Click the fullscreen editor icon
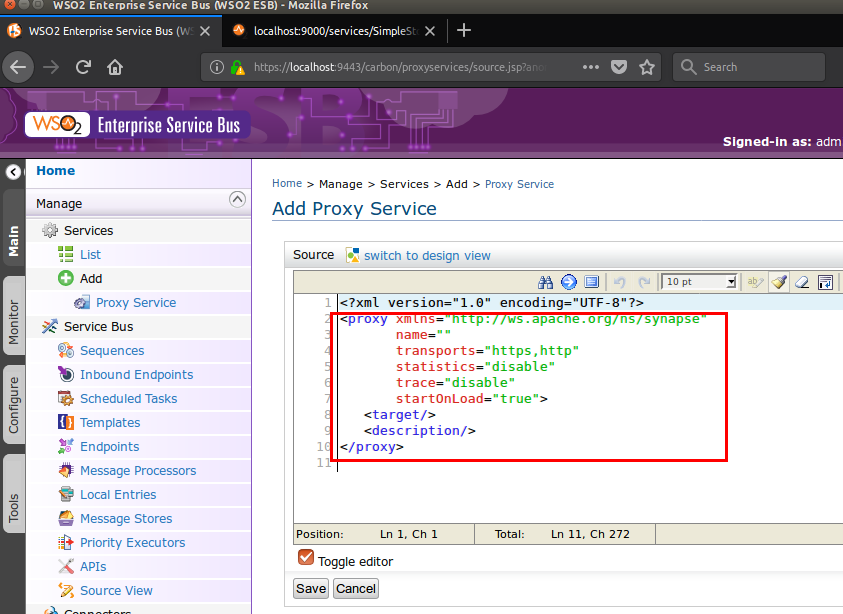Screen dimensions: 843x614 pyautogui.click(x=591, y=282)
